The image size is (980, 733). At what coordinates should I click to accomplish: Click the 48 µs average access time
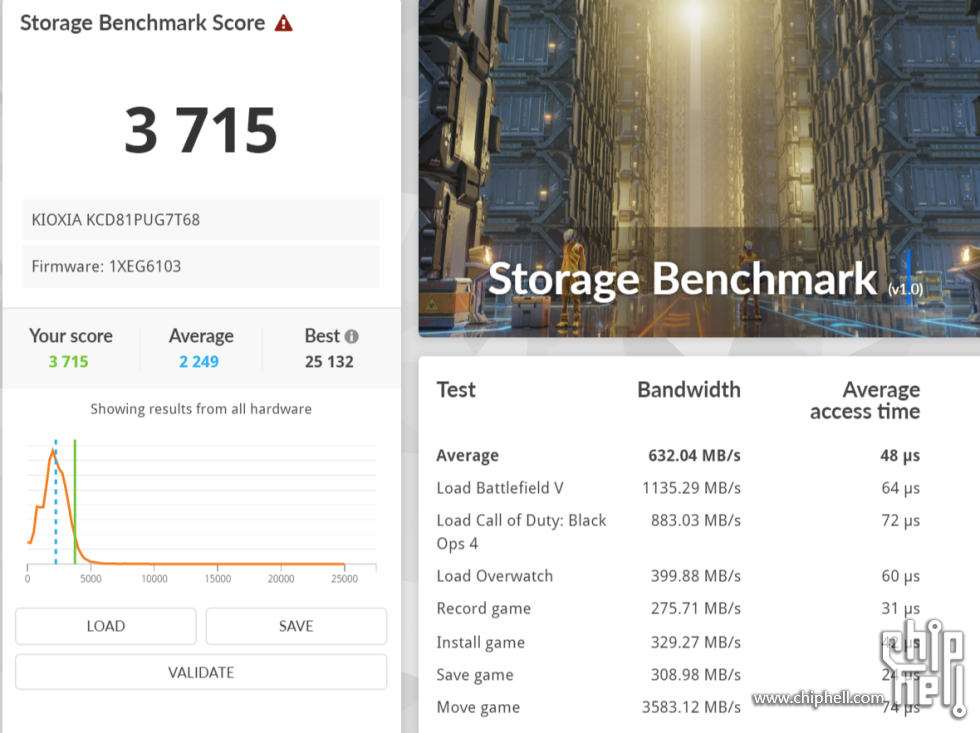click(900, 456)
